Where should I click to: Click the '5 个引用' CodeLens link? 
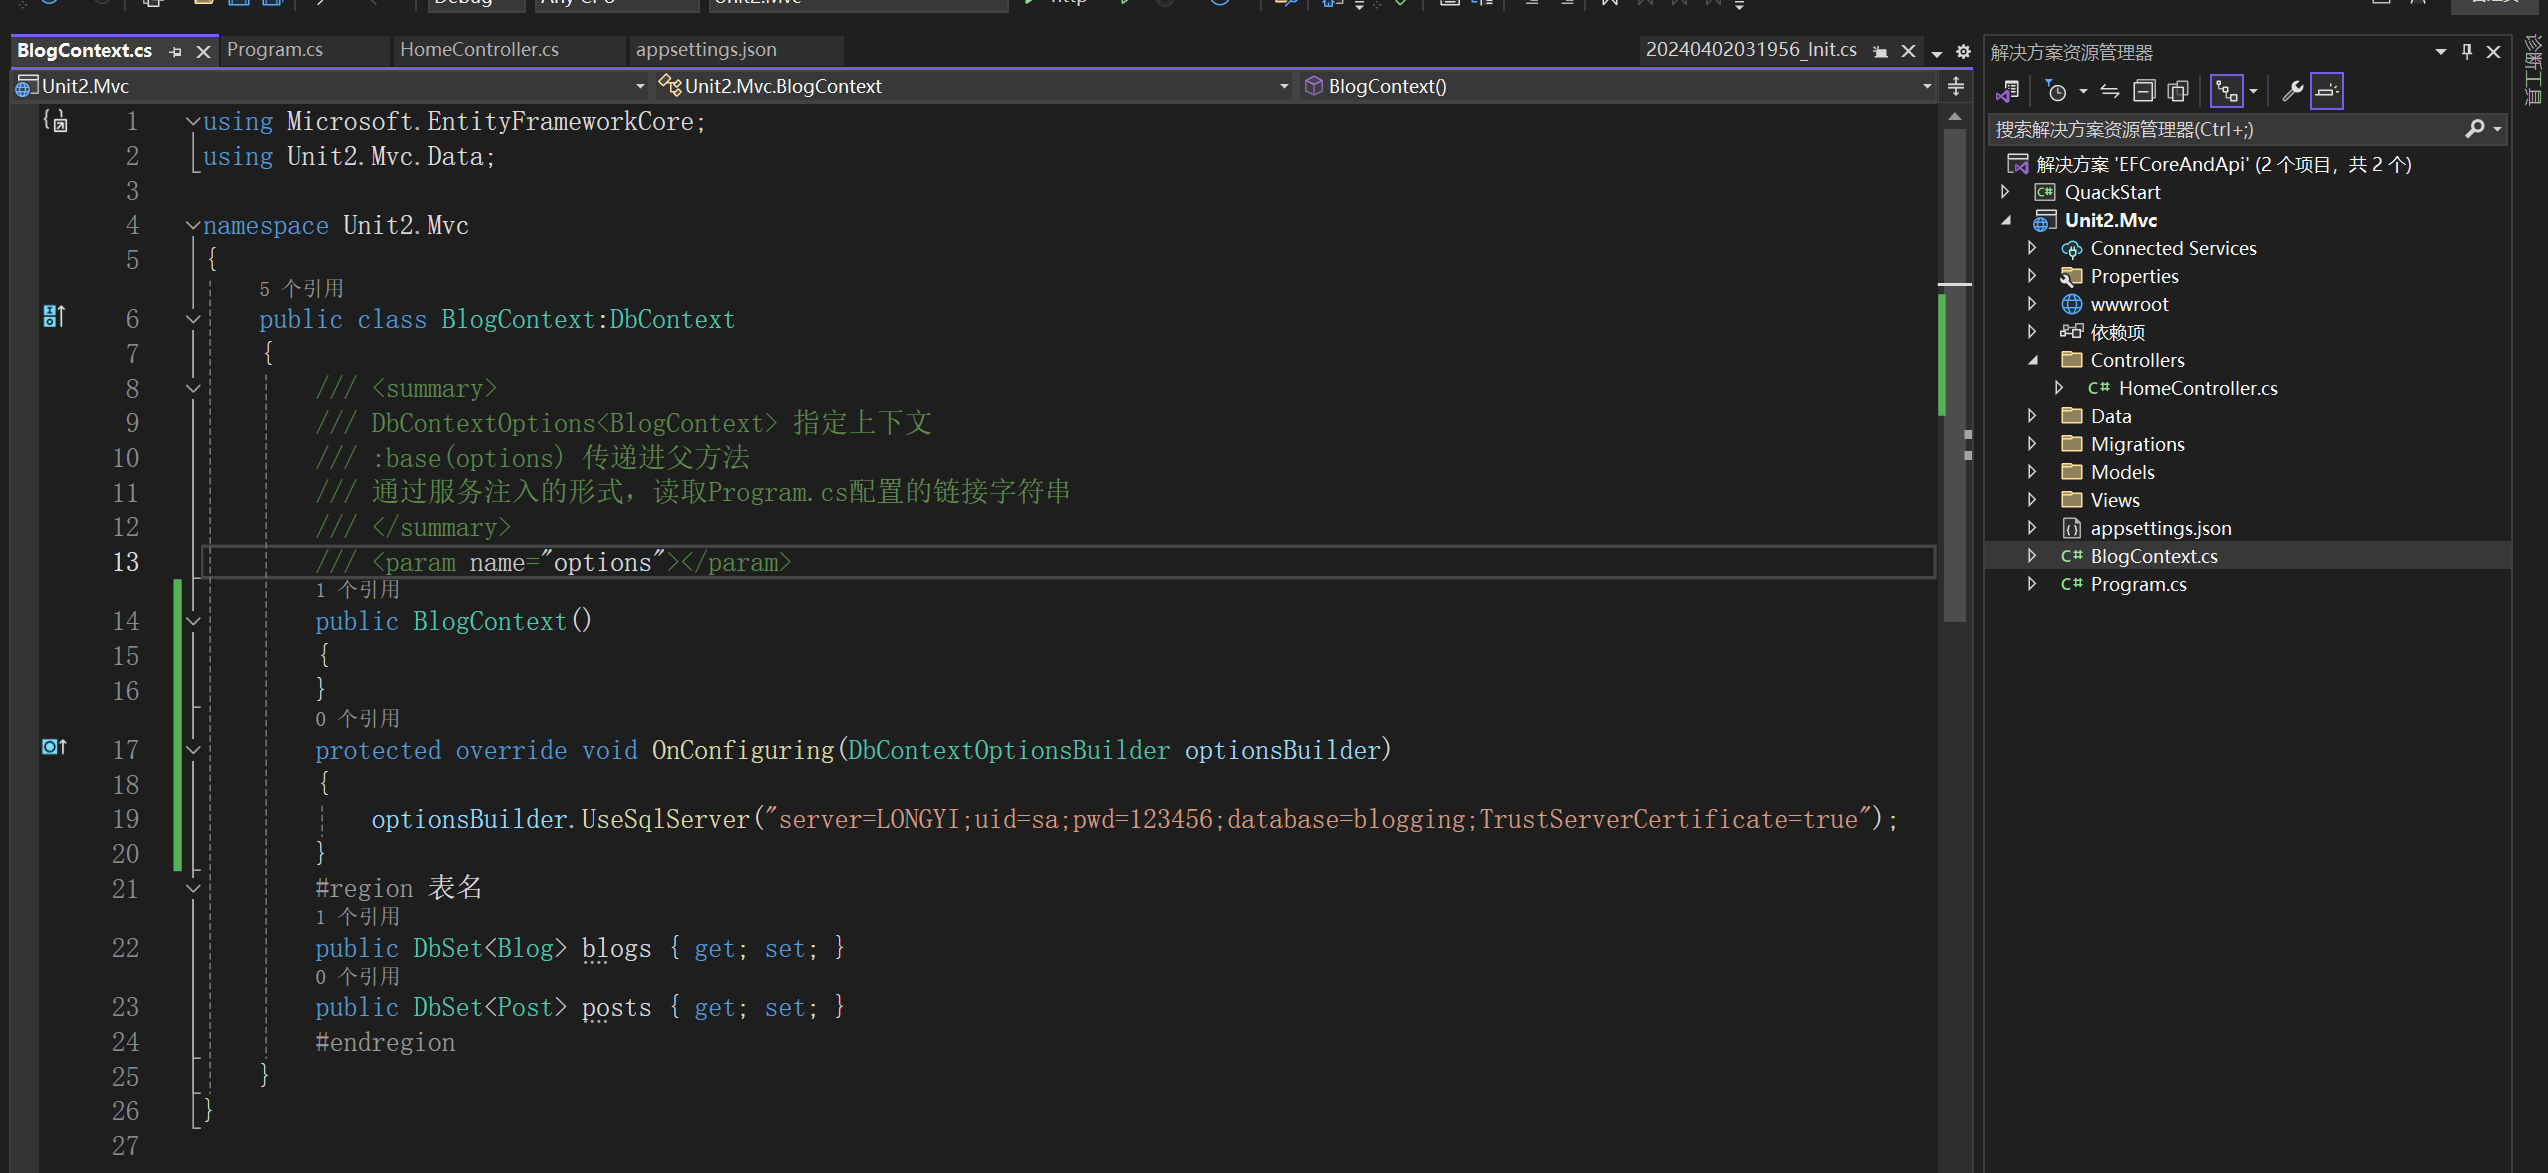tap(301, 289)
